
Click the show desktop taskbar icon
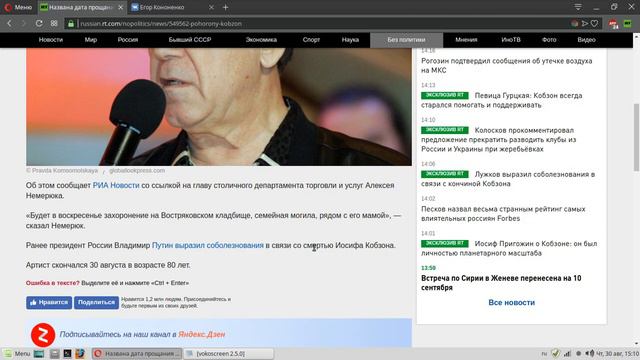pyautogui.click(x=39, y=353)
